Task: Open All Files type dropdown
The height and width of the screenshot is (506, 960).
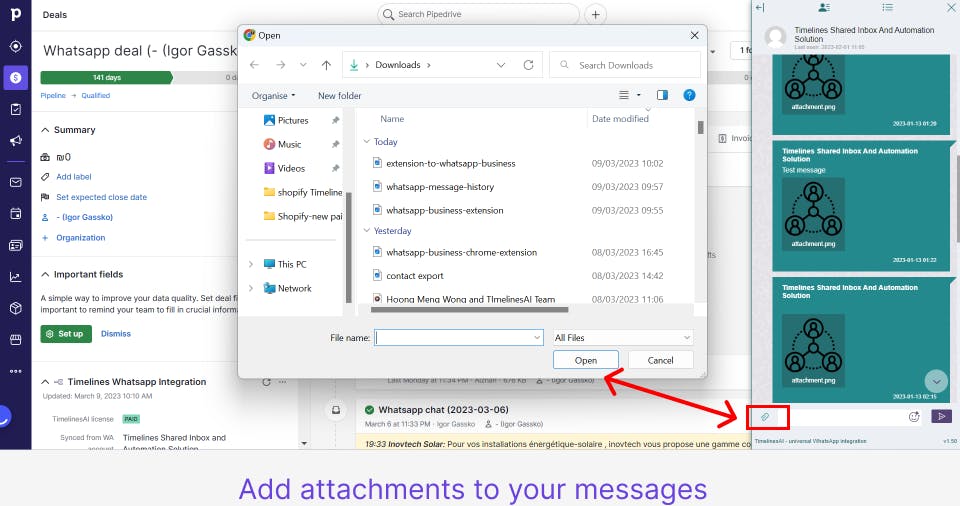Action: (623, 338)
